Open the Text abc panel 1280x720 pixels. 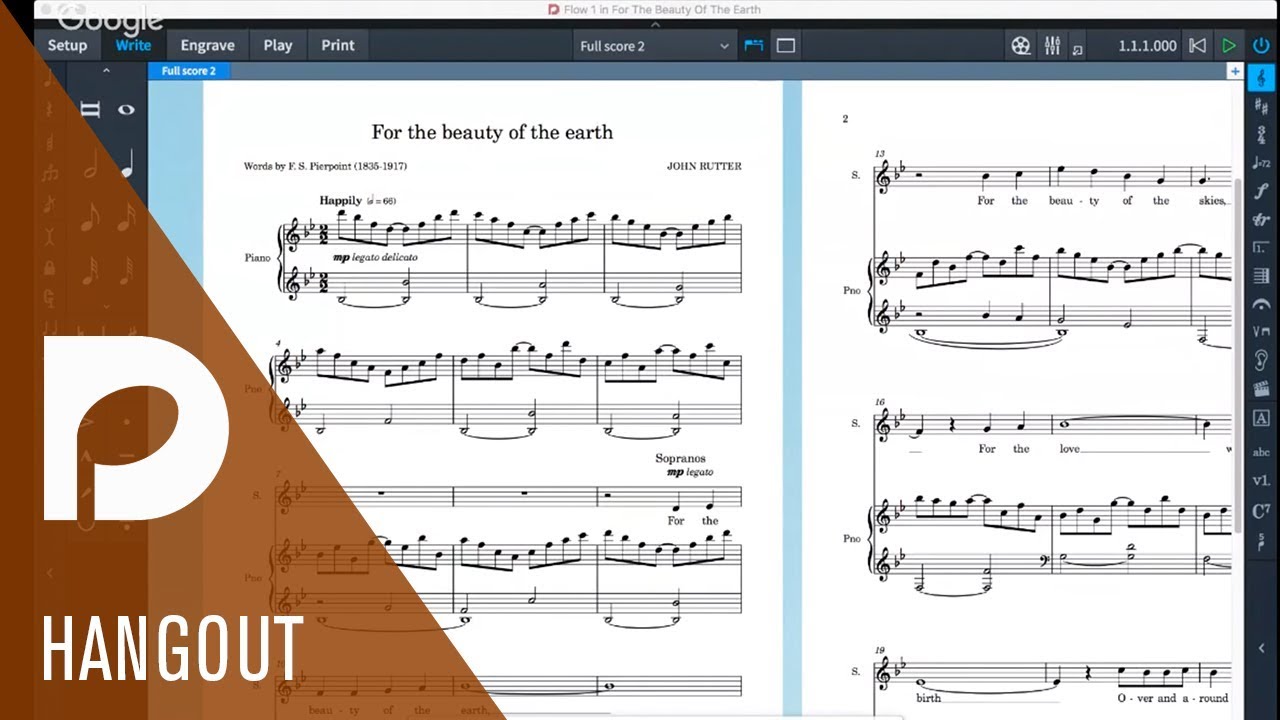click(x=1261, y=452)
